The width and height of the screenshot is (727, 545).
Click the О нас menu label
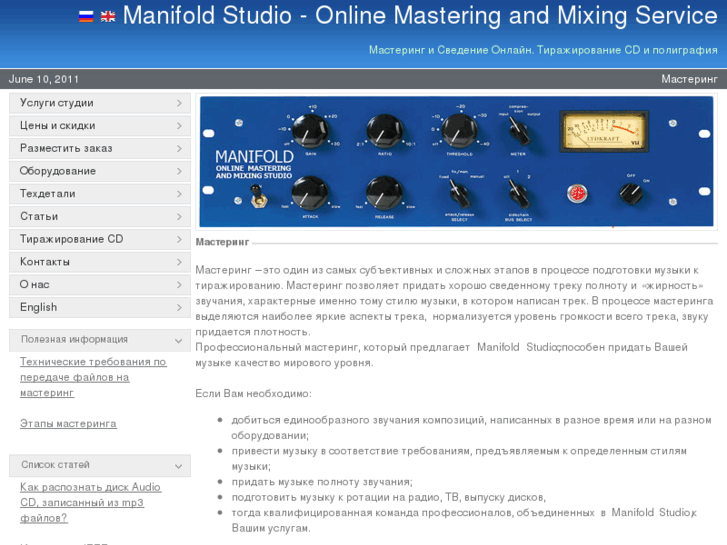coord(34,285)
